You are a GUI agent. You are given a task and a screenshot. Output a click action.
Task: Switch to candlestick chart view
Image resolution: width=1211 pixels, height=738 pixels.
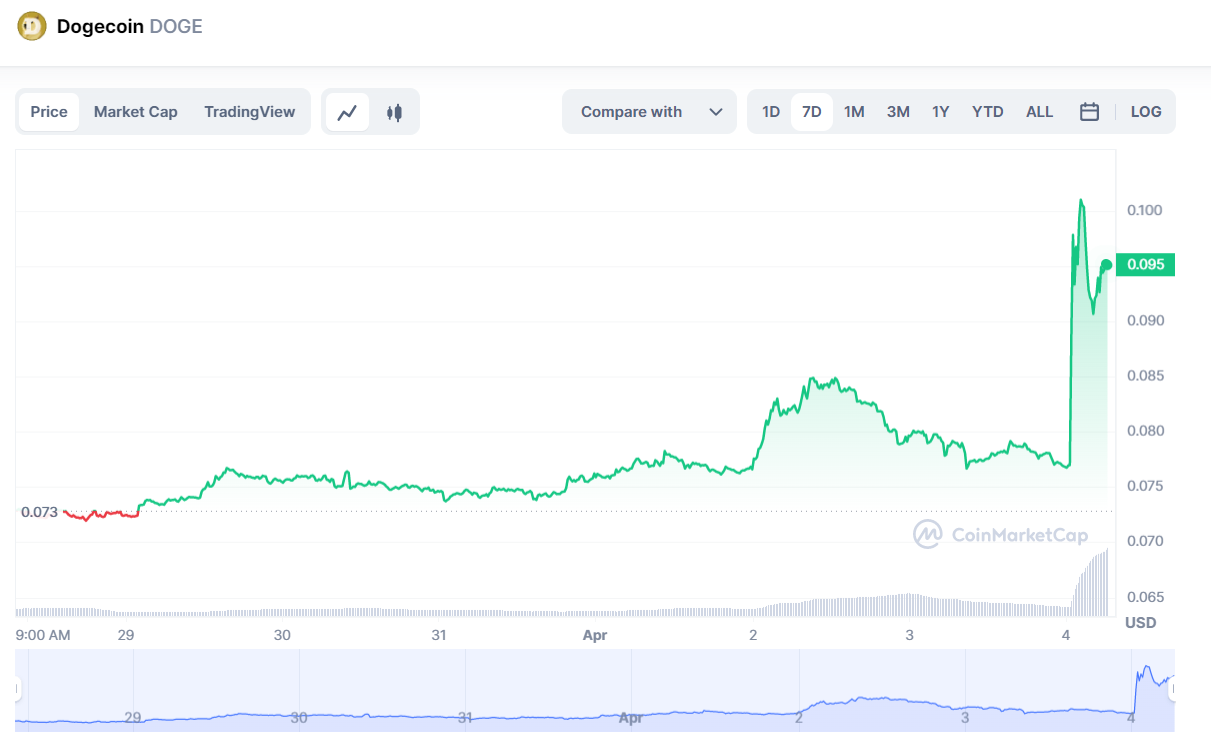pos(395,112)
